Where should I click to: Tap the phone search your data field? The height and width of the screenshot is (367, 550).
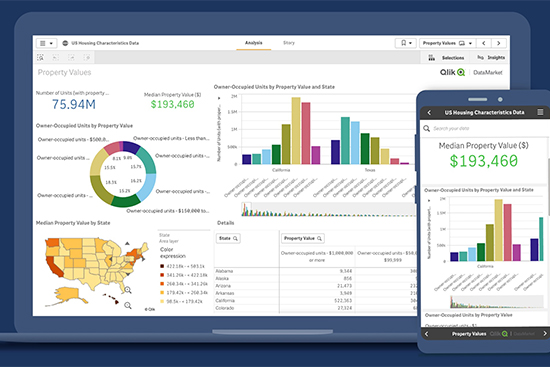click(x=484, y=128)
